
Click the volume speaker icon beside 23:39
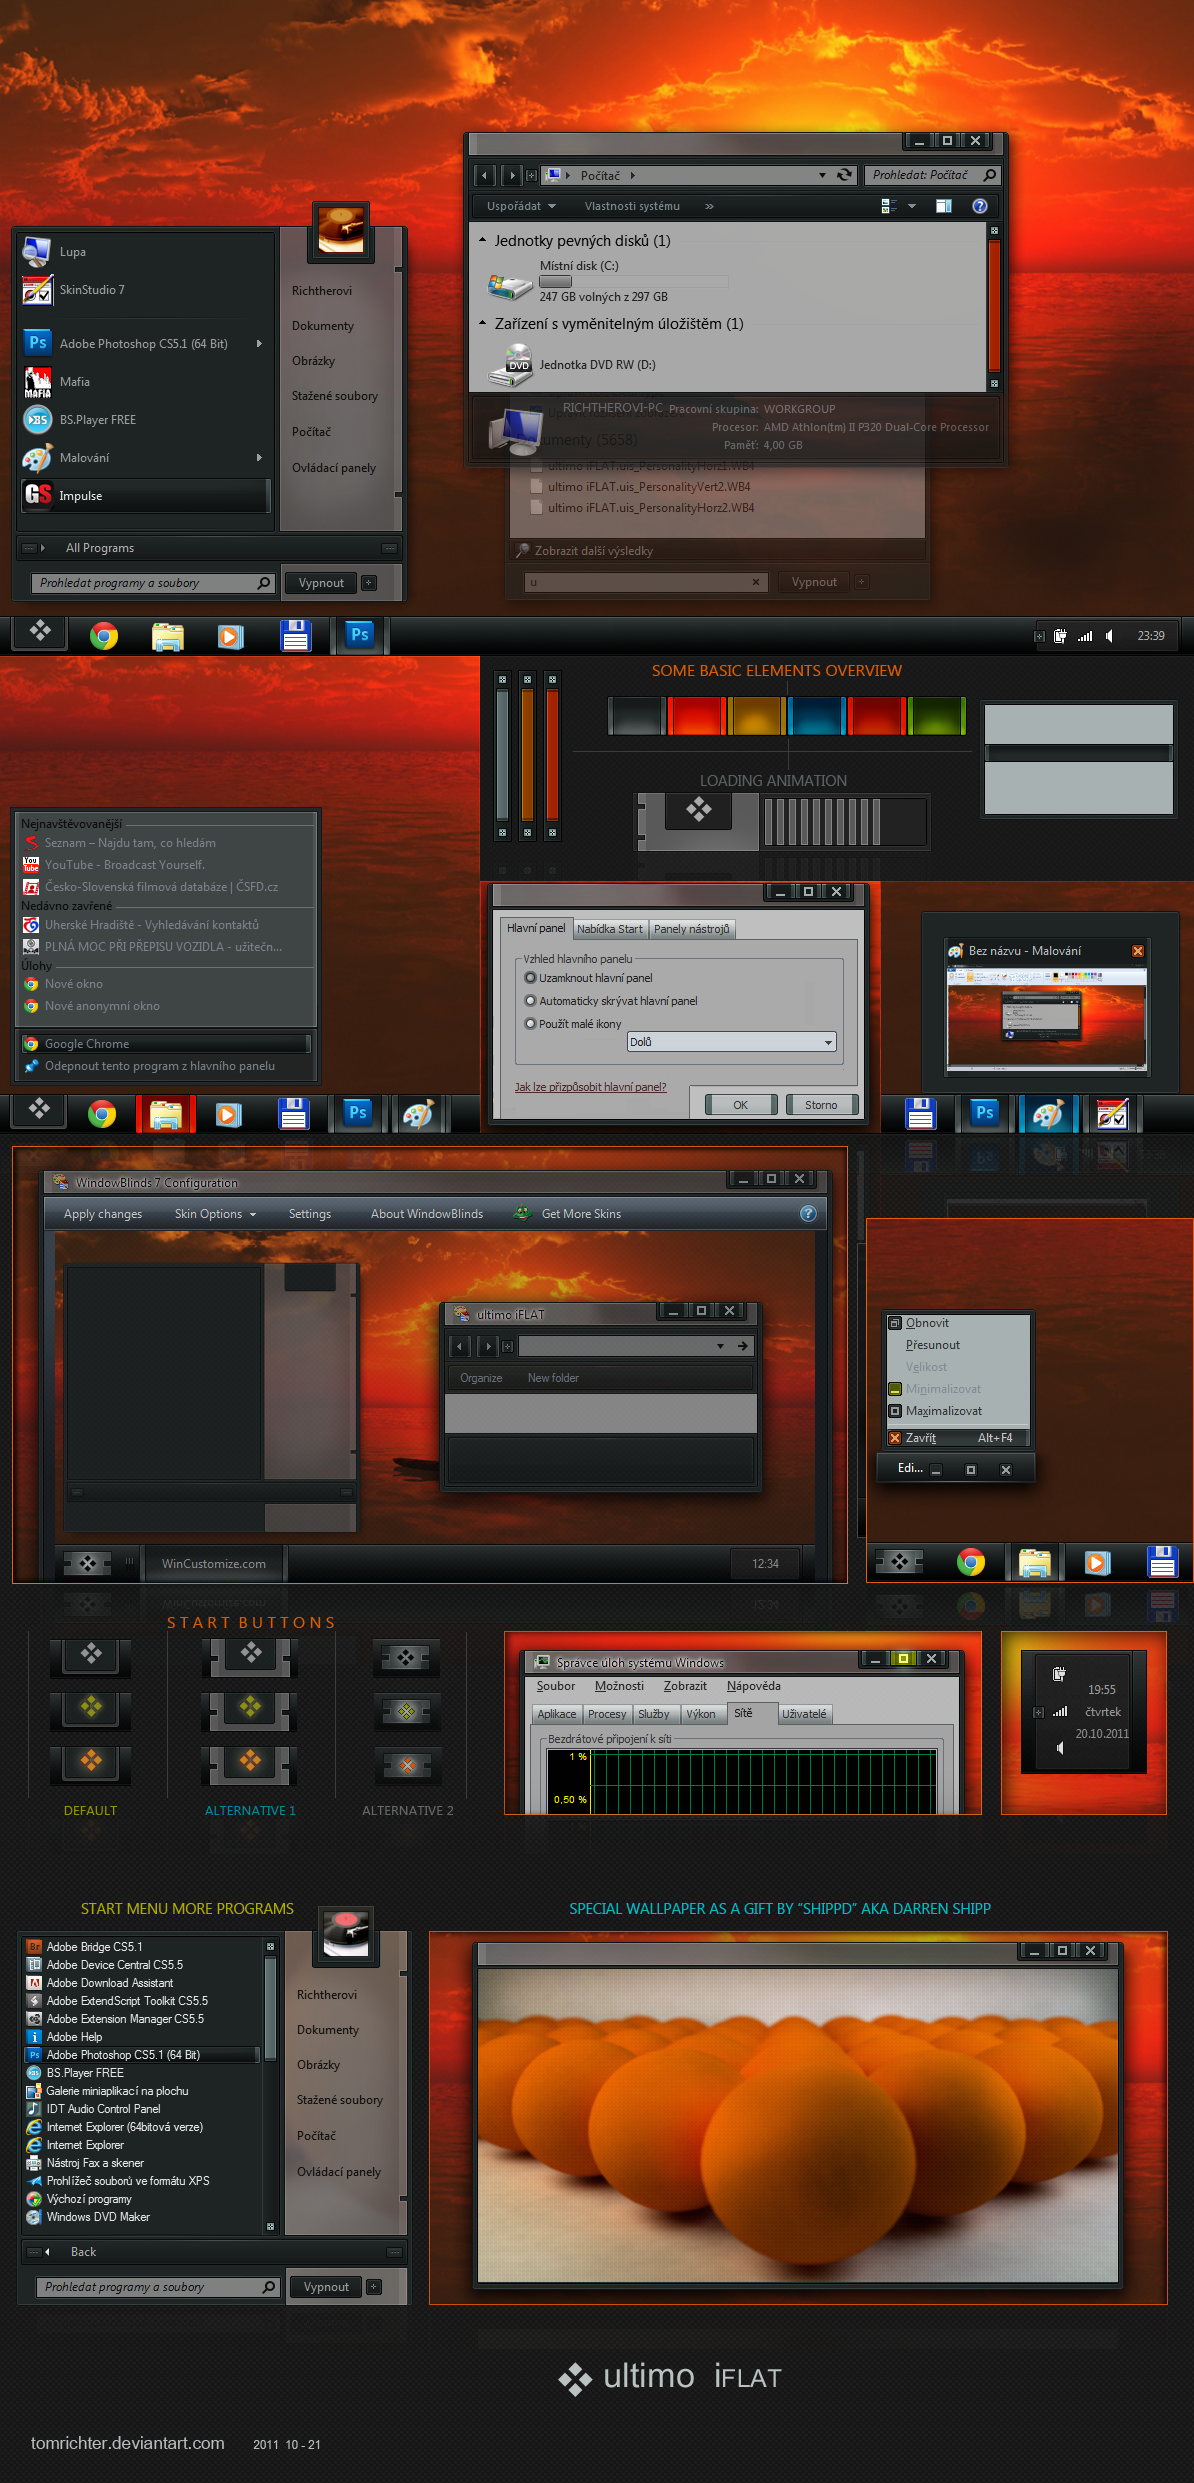click(x=1109, y=636)
